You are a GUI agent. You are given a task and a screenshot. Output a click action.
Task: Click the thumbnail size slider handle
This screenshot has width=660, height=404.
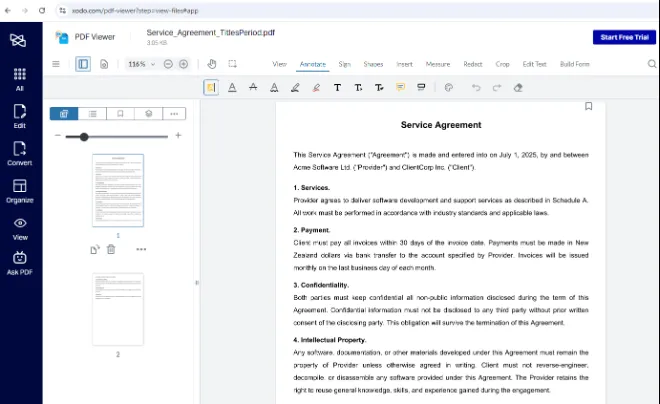tap(84, 137)
